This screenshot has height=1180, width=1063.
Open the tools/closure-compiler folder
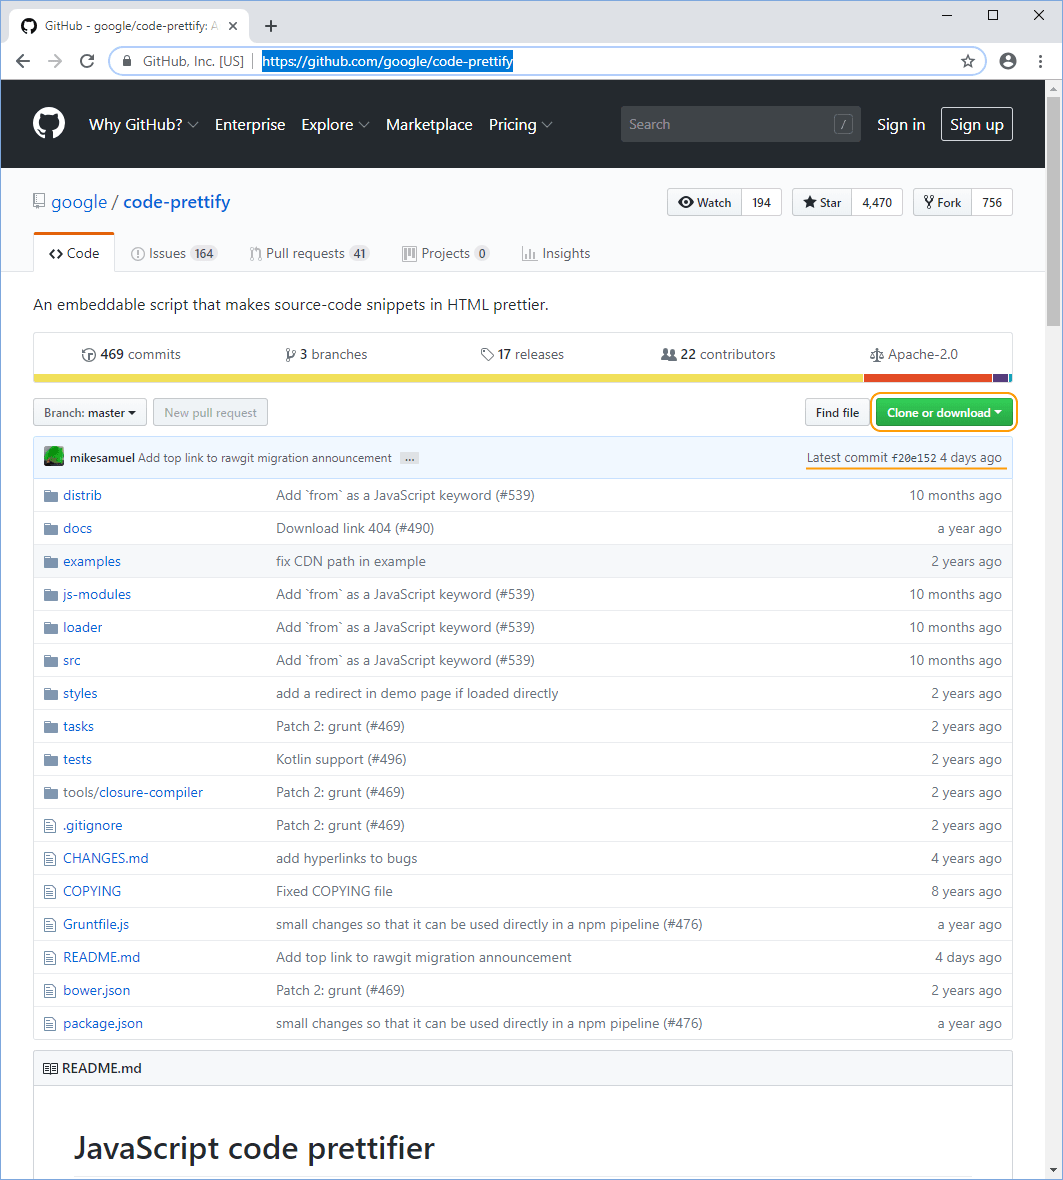(133, 792)
